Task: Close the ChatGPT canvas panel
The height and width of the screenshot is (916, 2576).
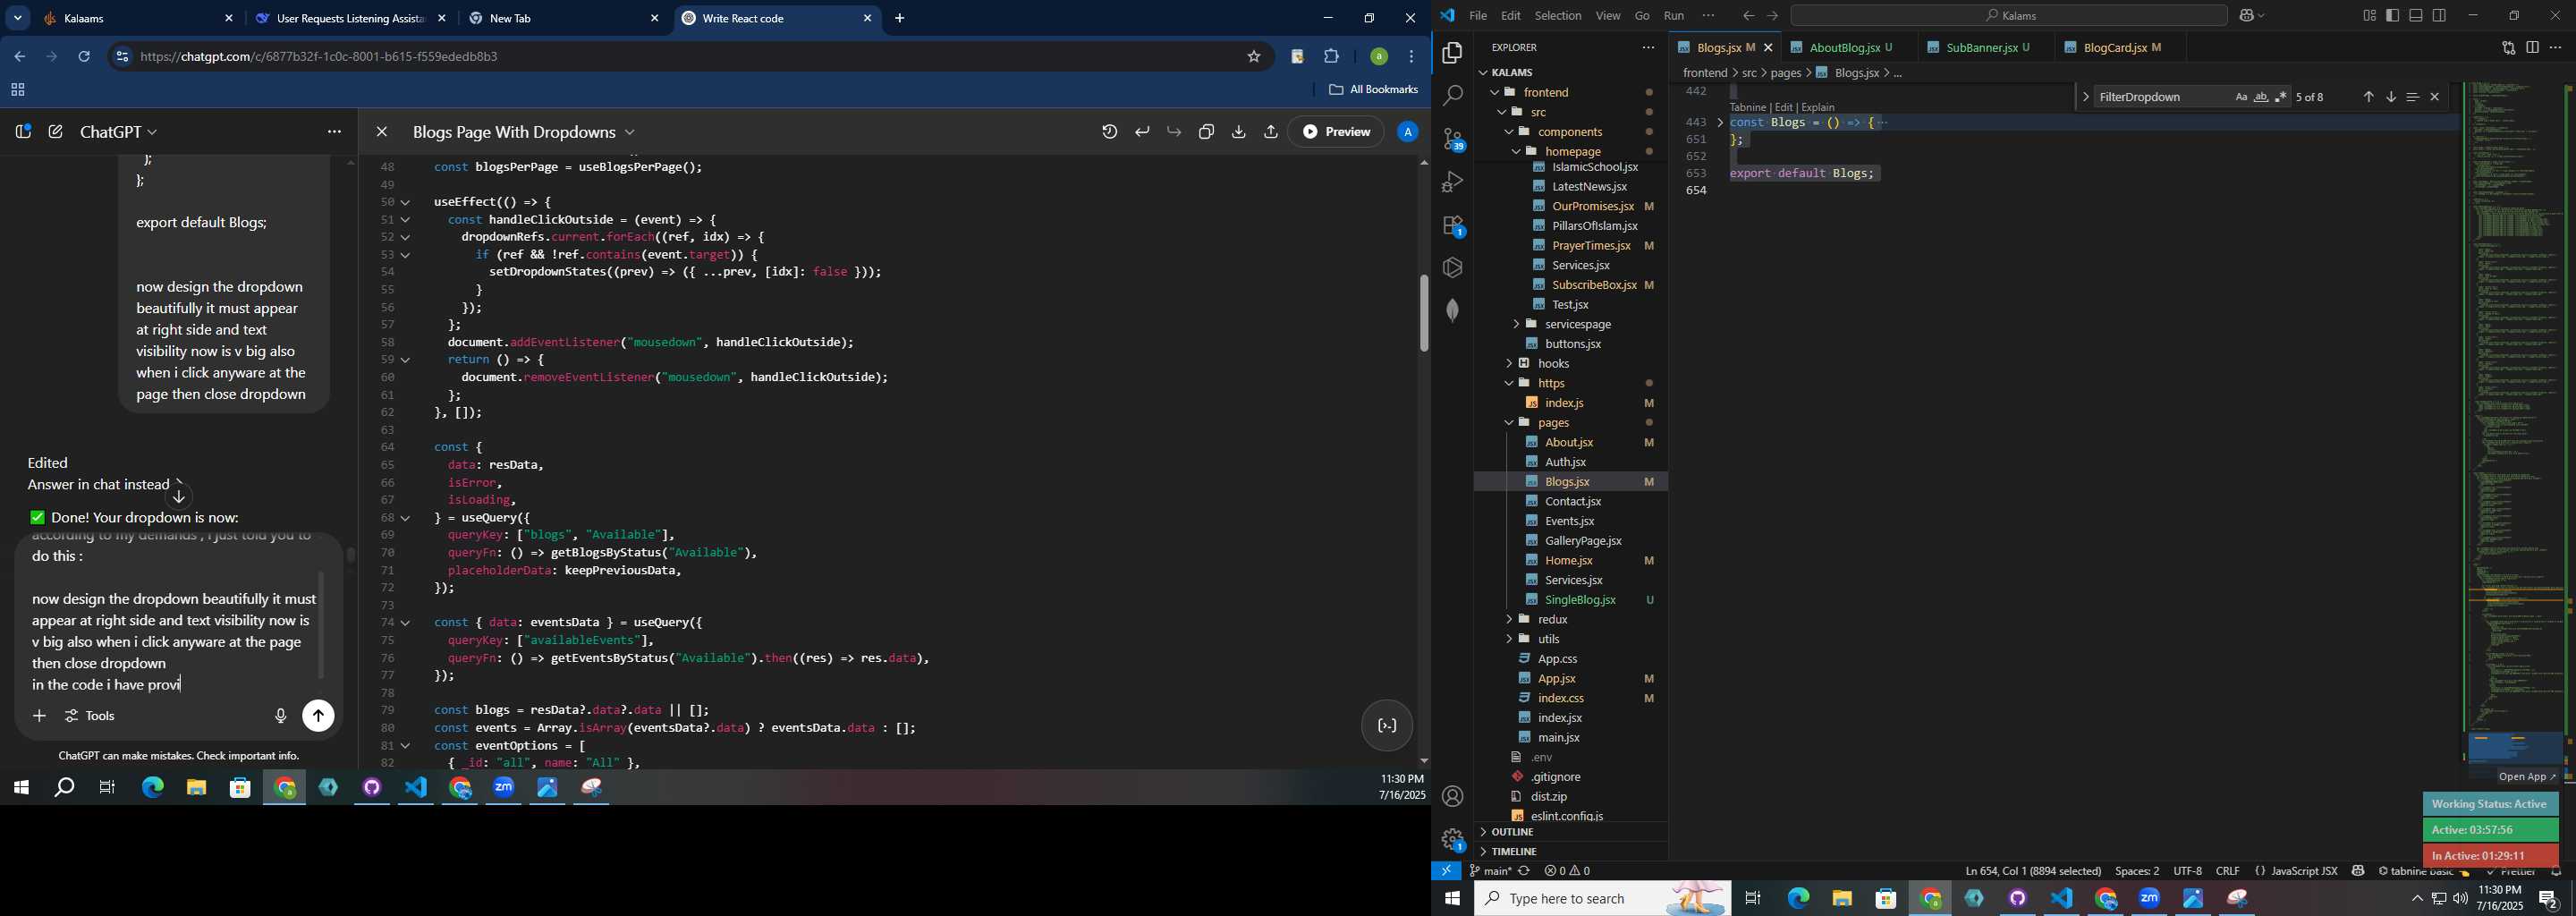Action: point(381,132)
